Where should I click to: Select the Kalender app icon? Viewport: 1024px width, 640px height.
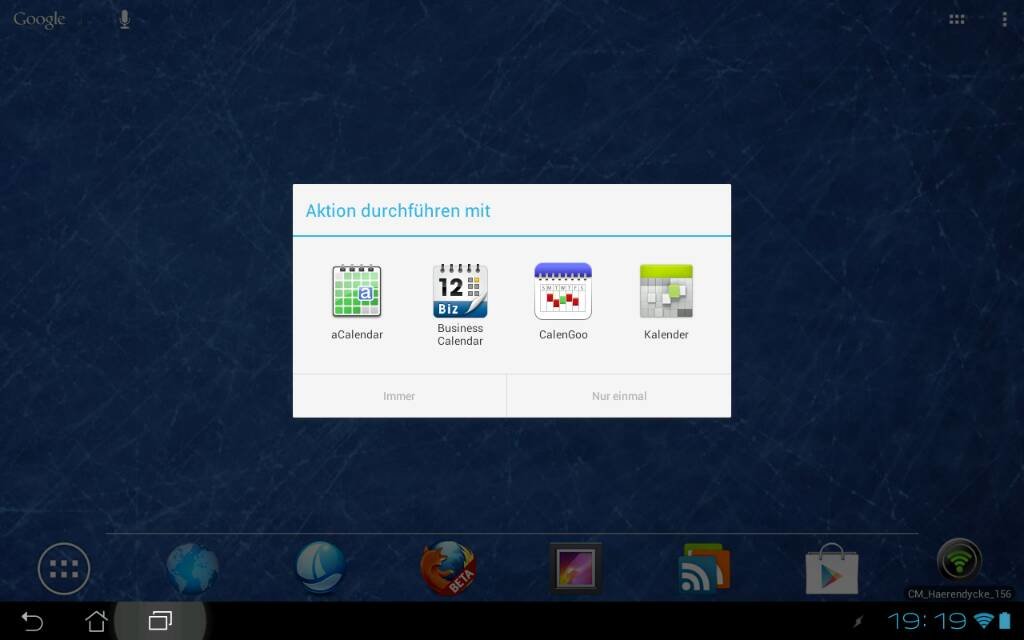click(x=666, y=302)
